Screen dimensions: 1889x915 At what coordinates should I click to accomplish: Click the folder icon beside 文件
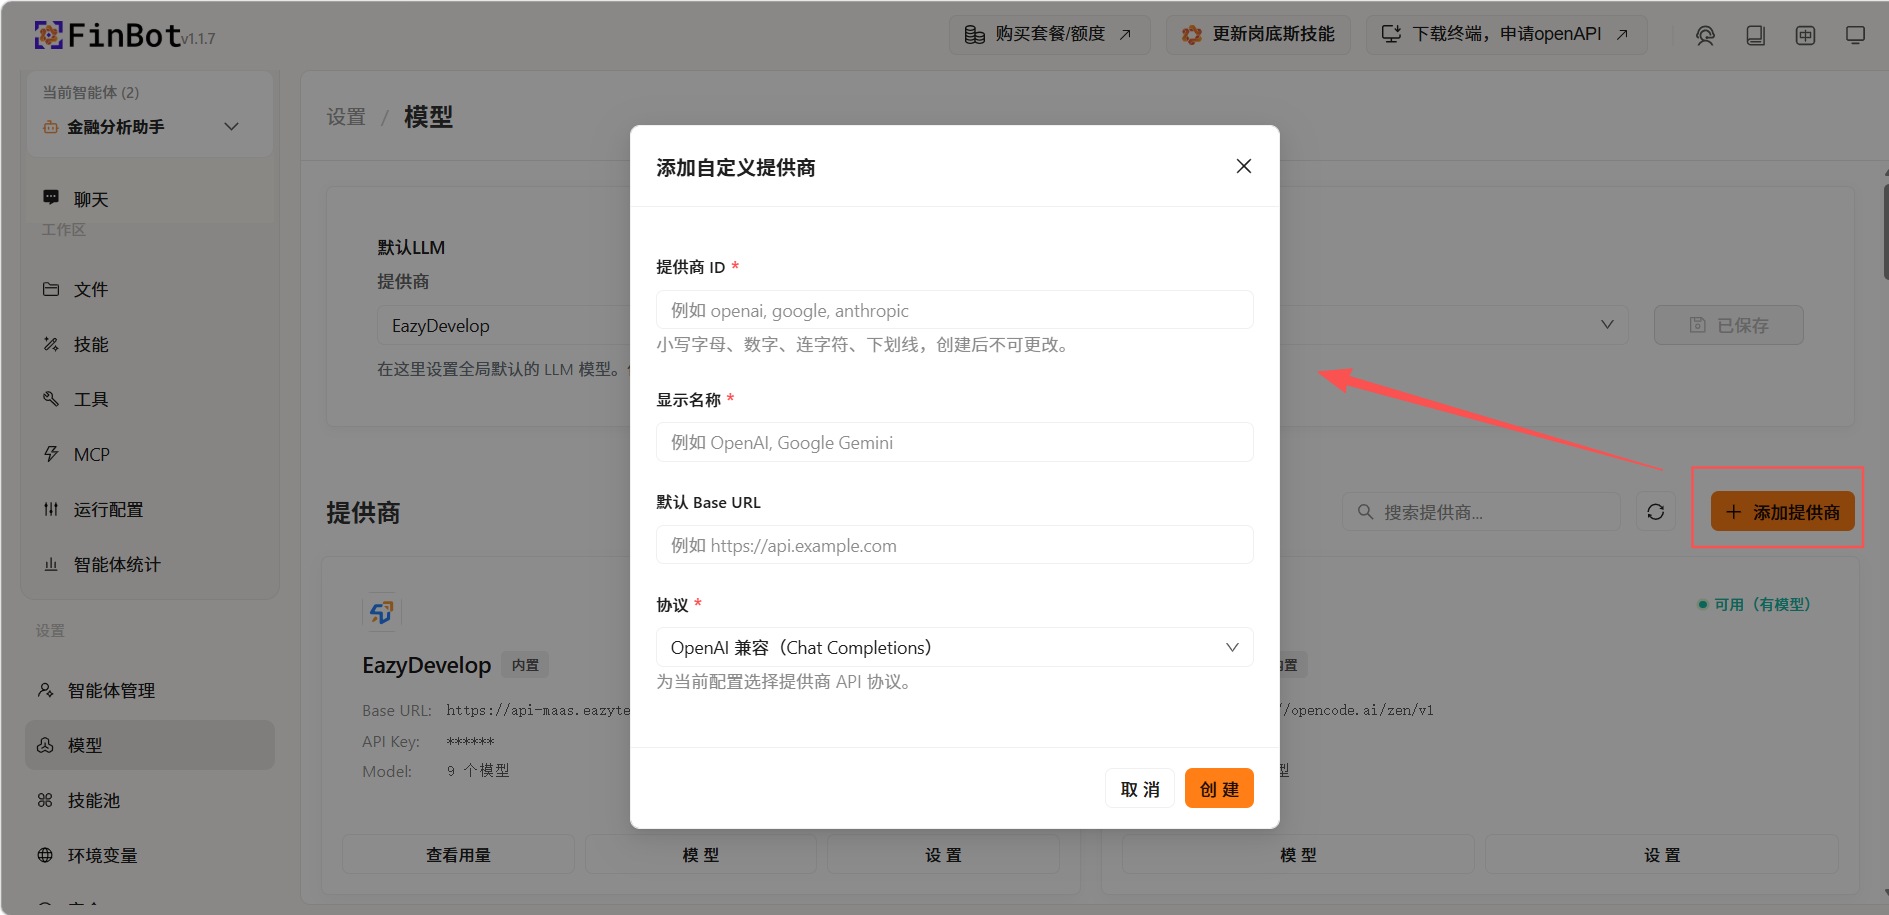(x=51, y=289)
